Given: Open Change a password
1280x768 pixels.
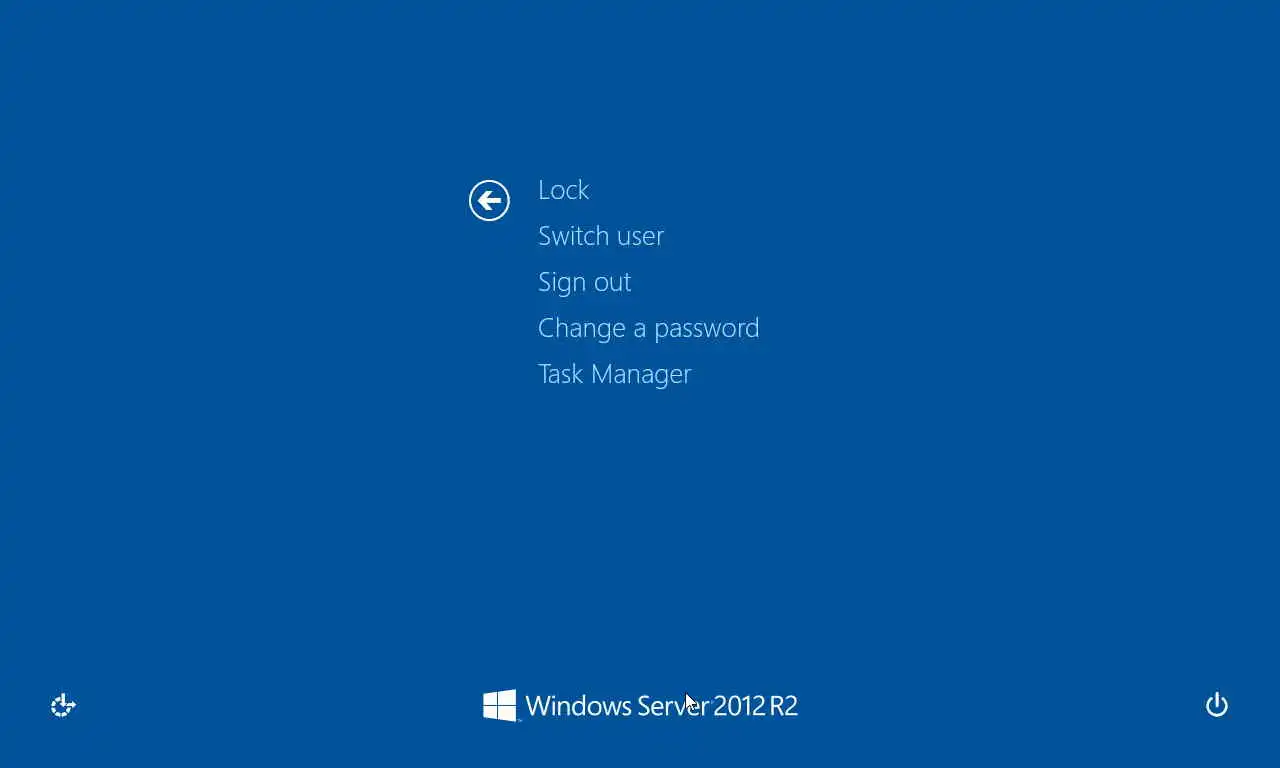Looking at the screenshot, I should (x=649, y=328).
